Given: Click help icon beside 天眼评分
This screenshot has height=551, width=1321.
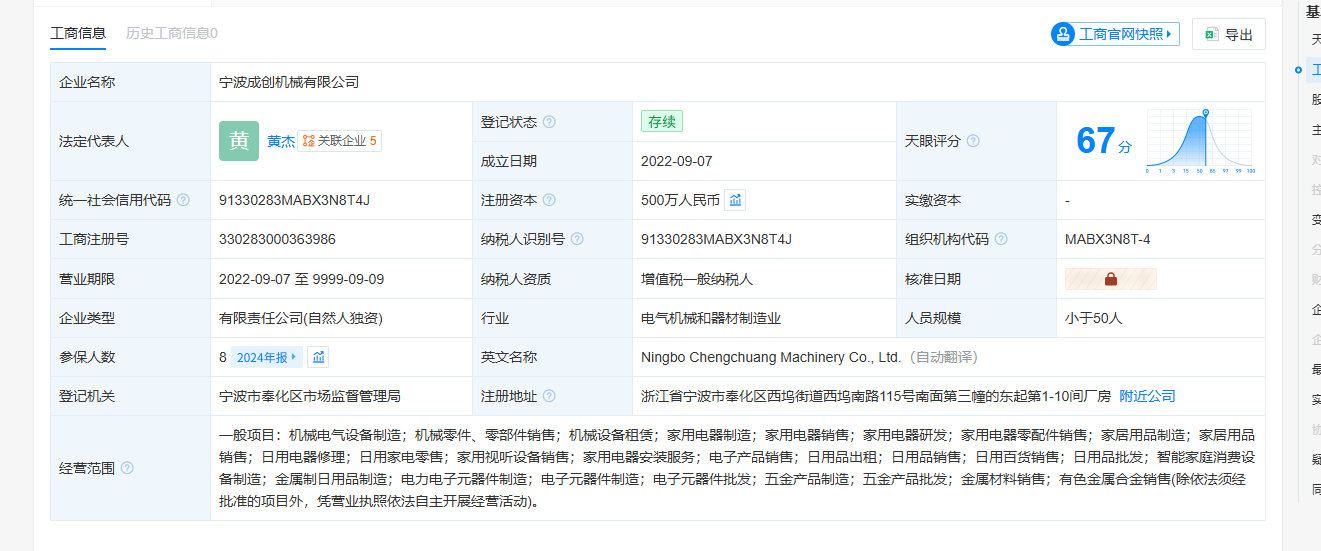Looking at the screenshot, I should pyautogui.click(x=973, y=141).
